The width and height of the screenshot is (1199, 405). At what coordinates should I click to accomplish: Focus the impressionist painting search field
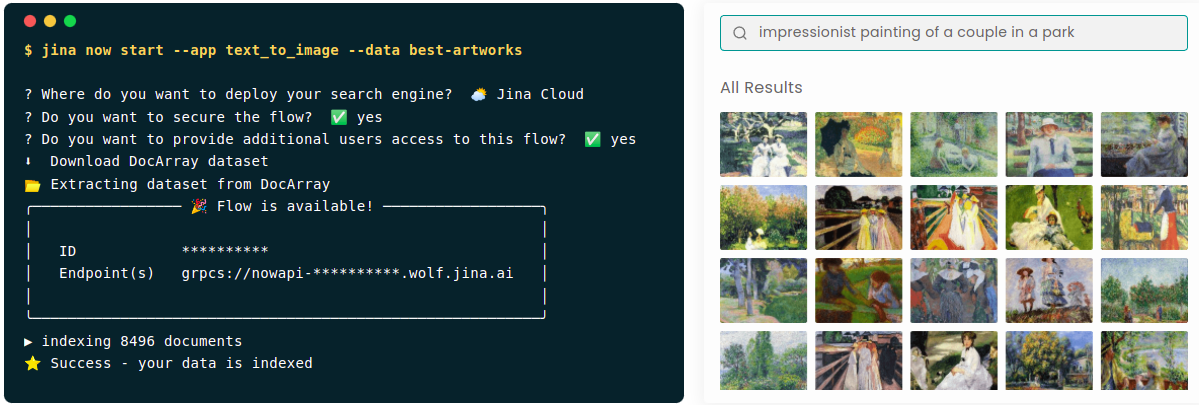pyautogui.click(x=954, y=33)
